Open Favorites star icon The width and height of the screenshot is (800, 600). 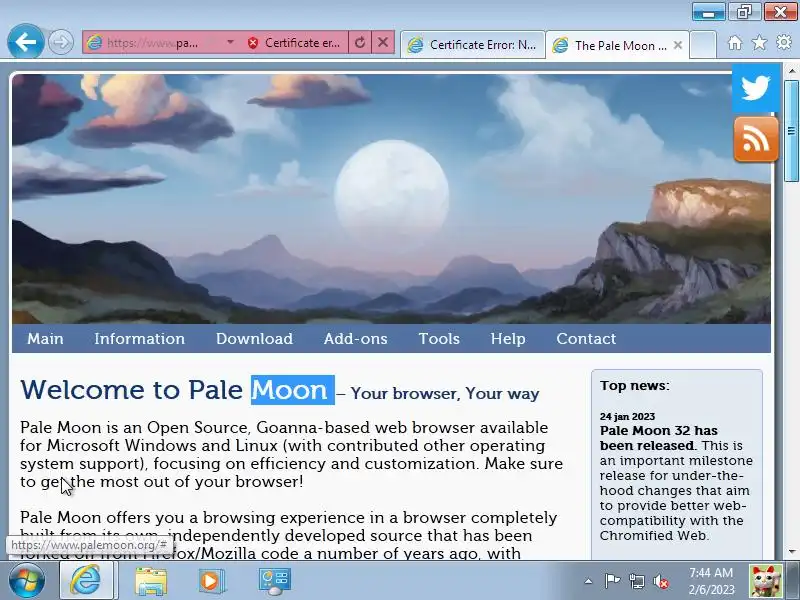[x=759, y=43]
